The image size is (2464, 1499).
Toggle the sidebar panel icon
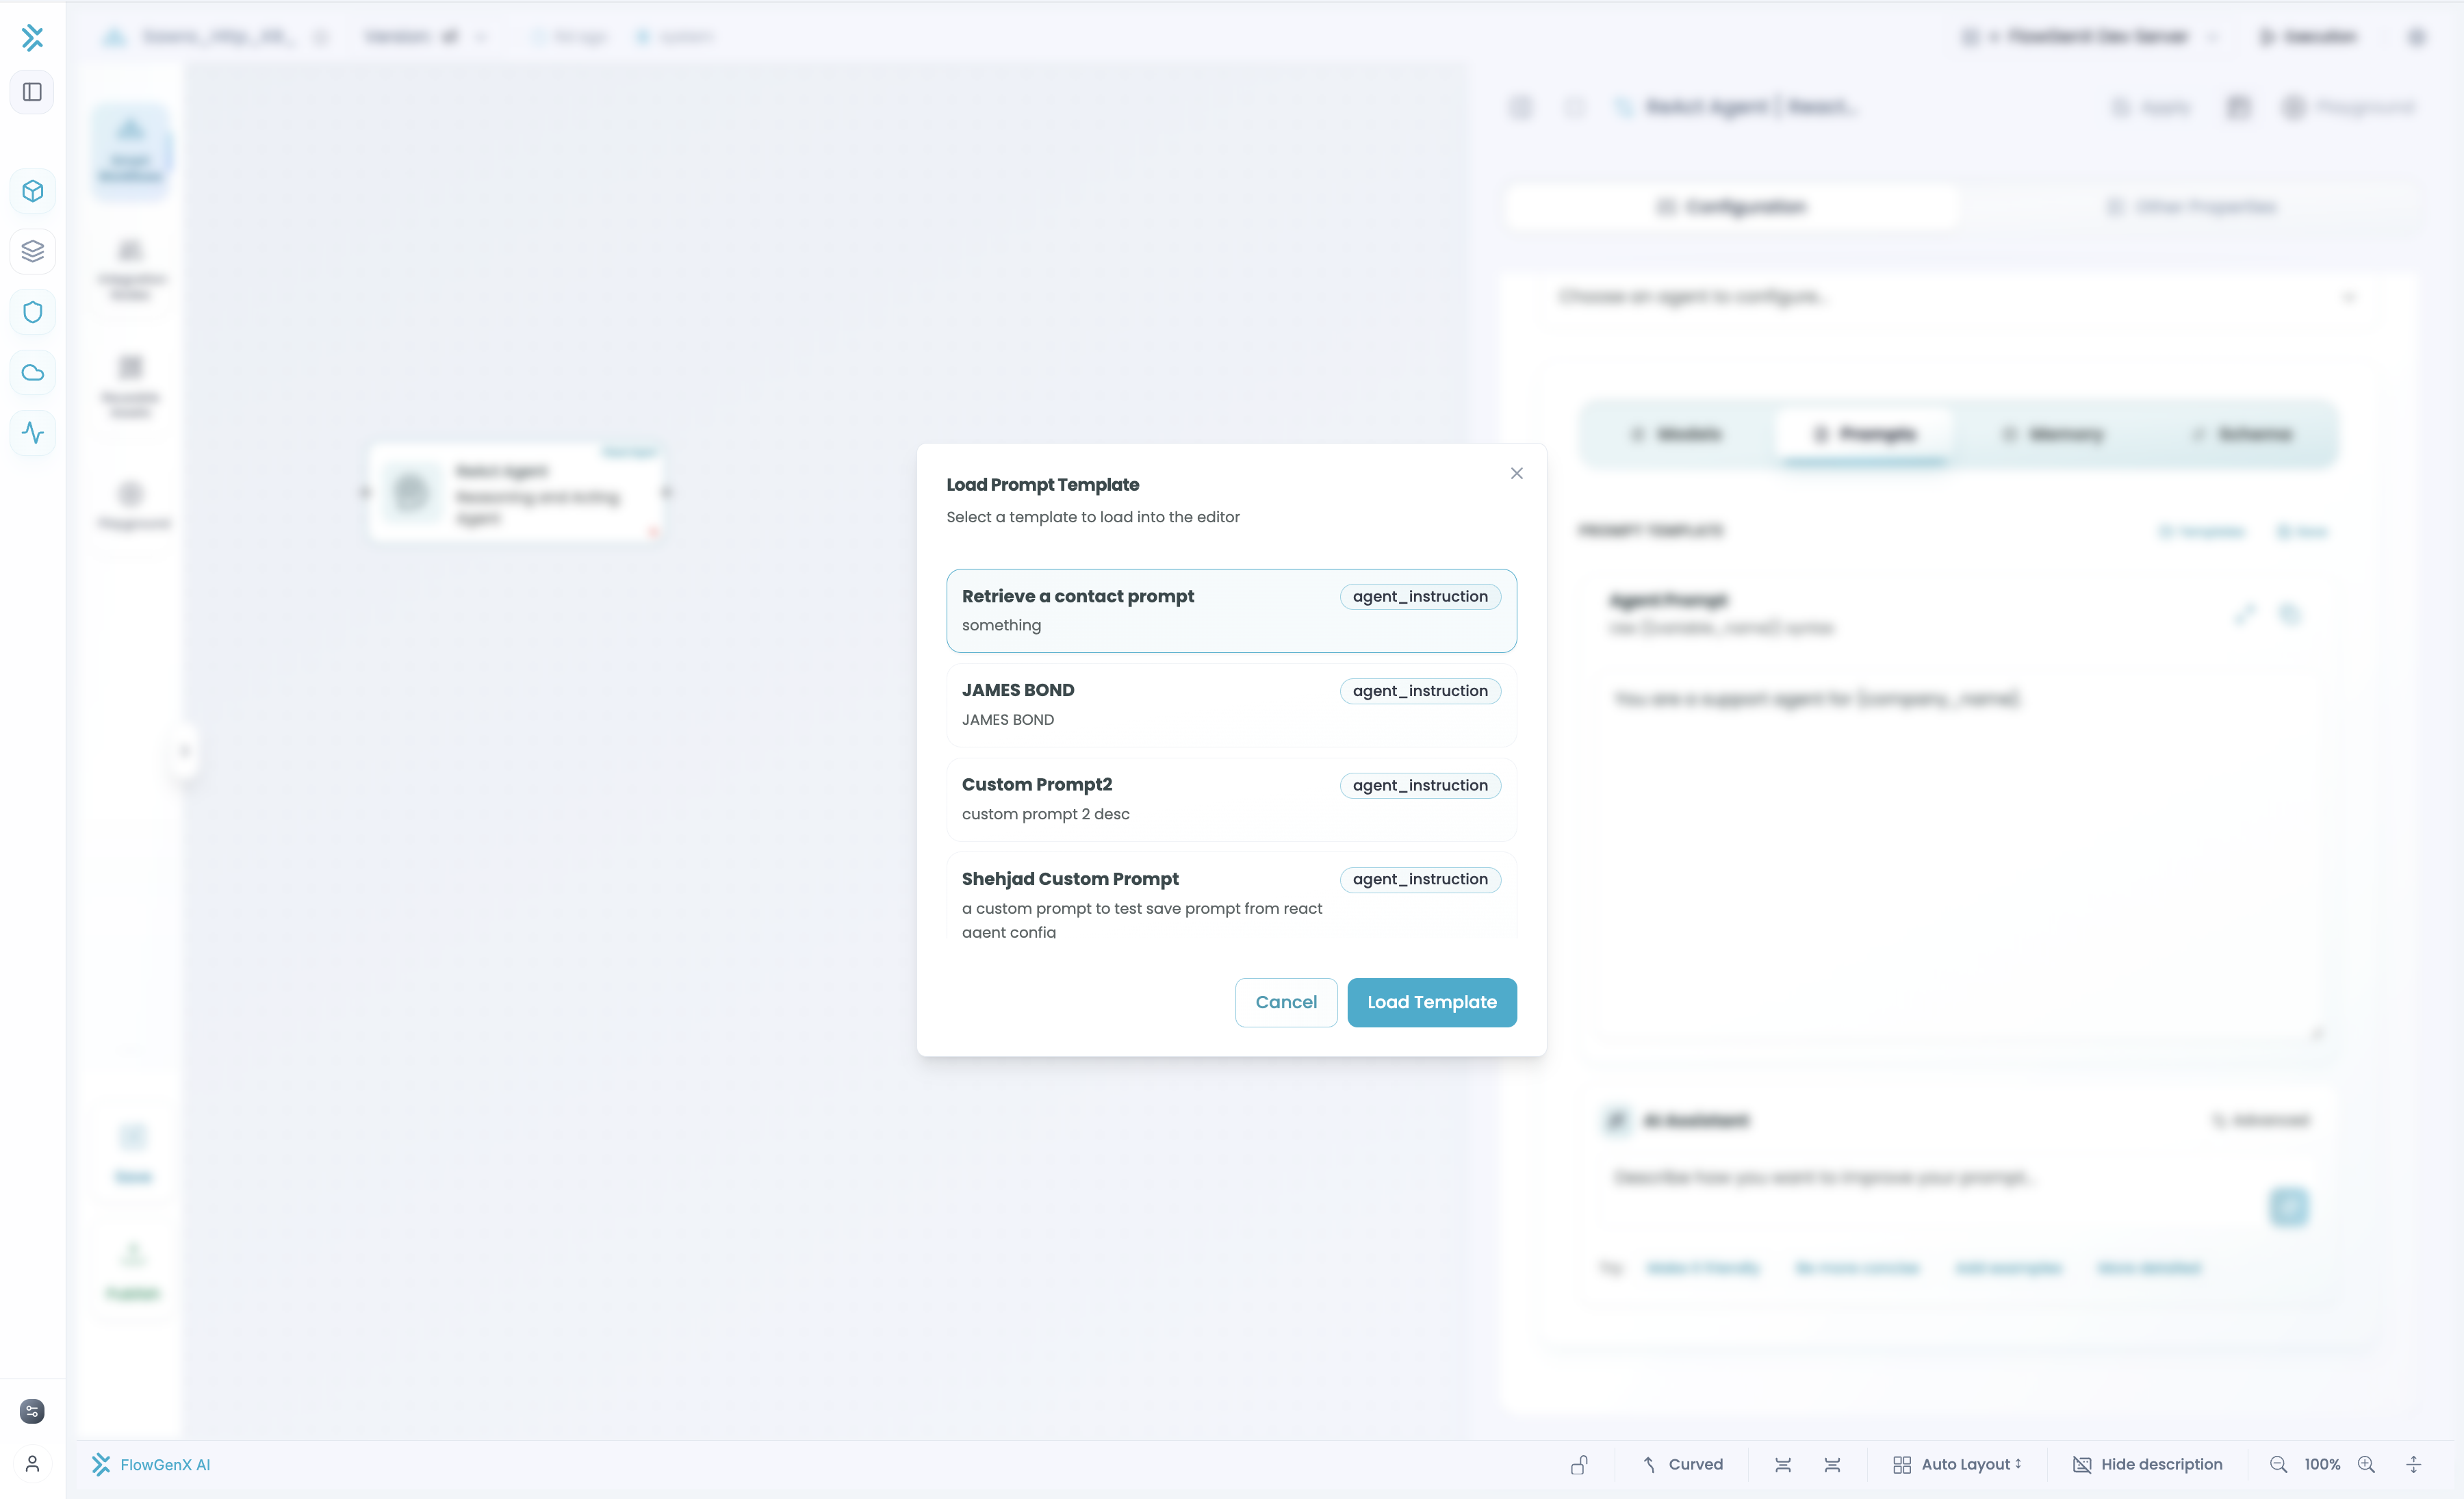coord(32,92)
